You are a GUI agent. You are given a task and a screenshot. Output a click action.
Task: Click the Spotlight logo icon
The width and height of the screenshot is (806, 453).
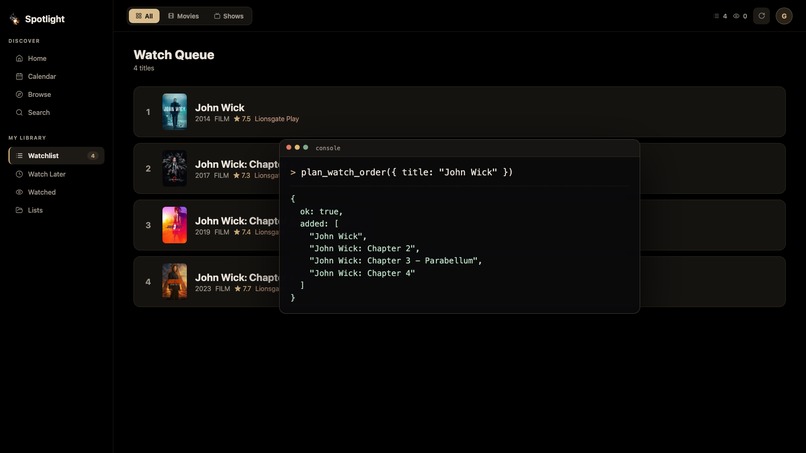click(14, 19)
